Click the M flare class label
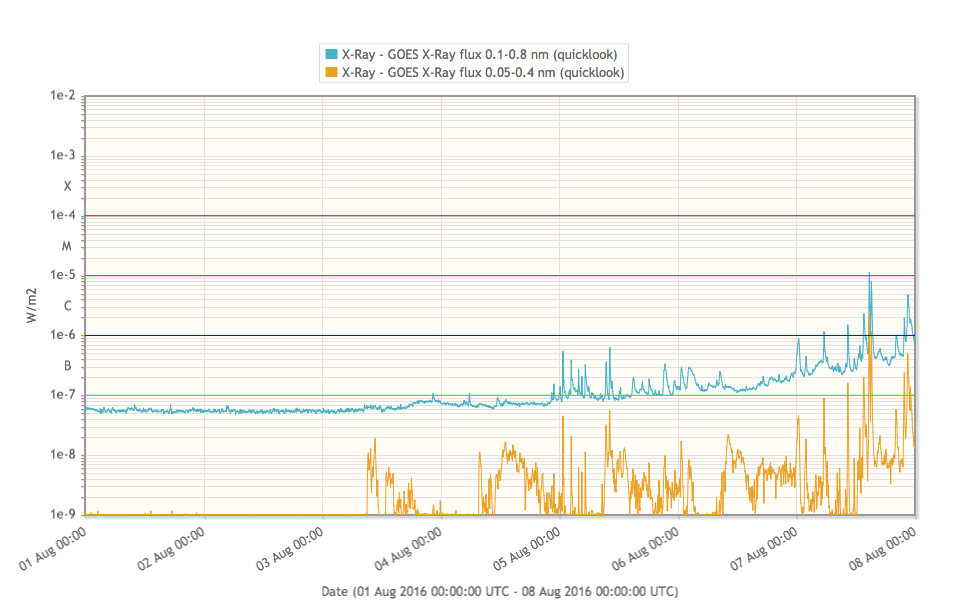970x600 pixels. pyautogui.click(x=67, y=246)
